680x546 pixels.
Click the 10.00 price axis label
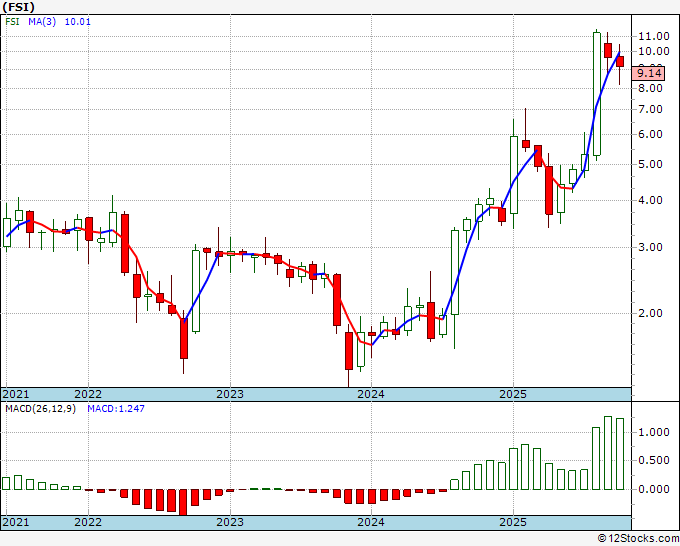pos(654,51)
